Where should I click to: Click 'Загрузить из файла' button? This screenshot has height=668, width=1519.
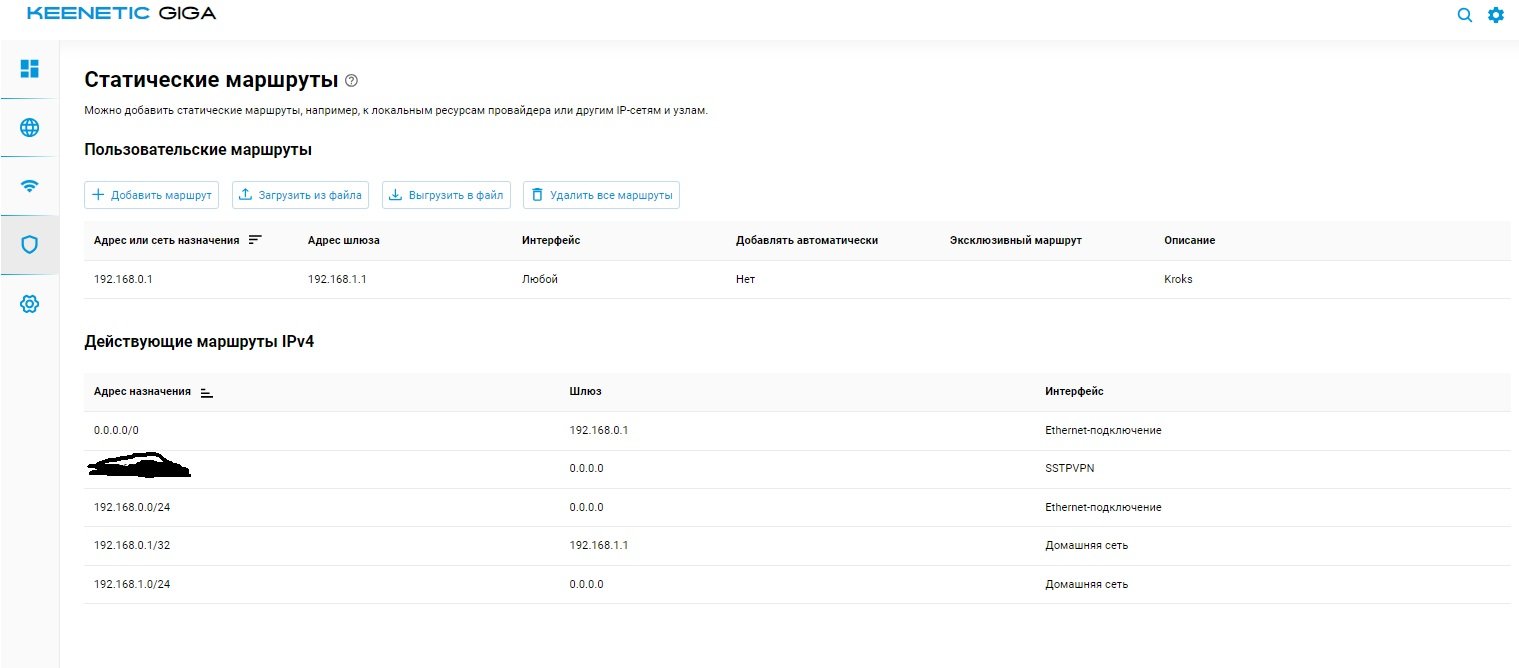click(300, 195)
